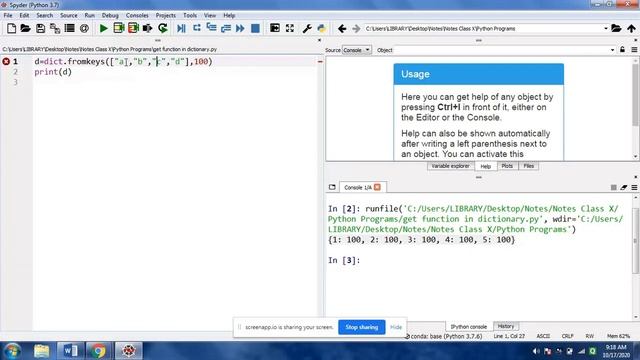Continue execution debug icon

[240, 28]
